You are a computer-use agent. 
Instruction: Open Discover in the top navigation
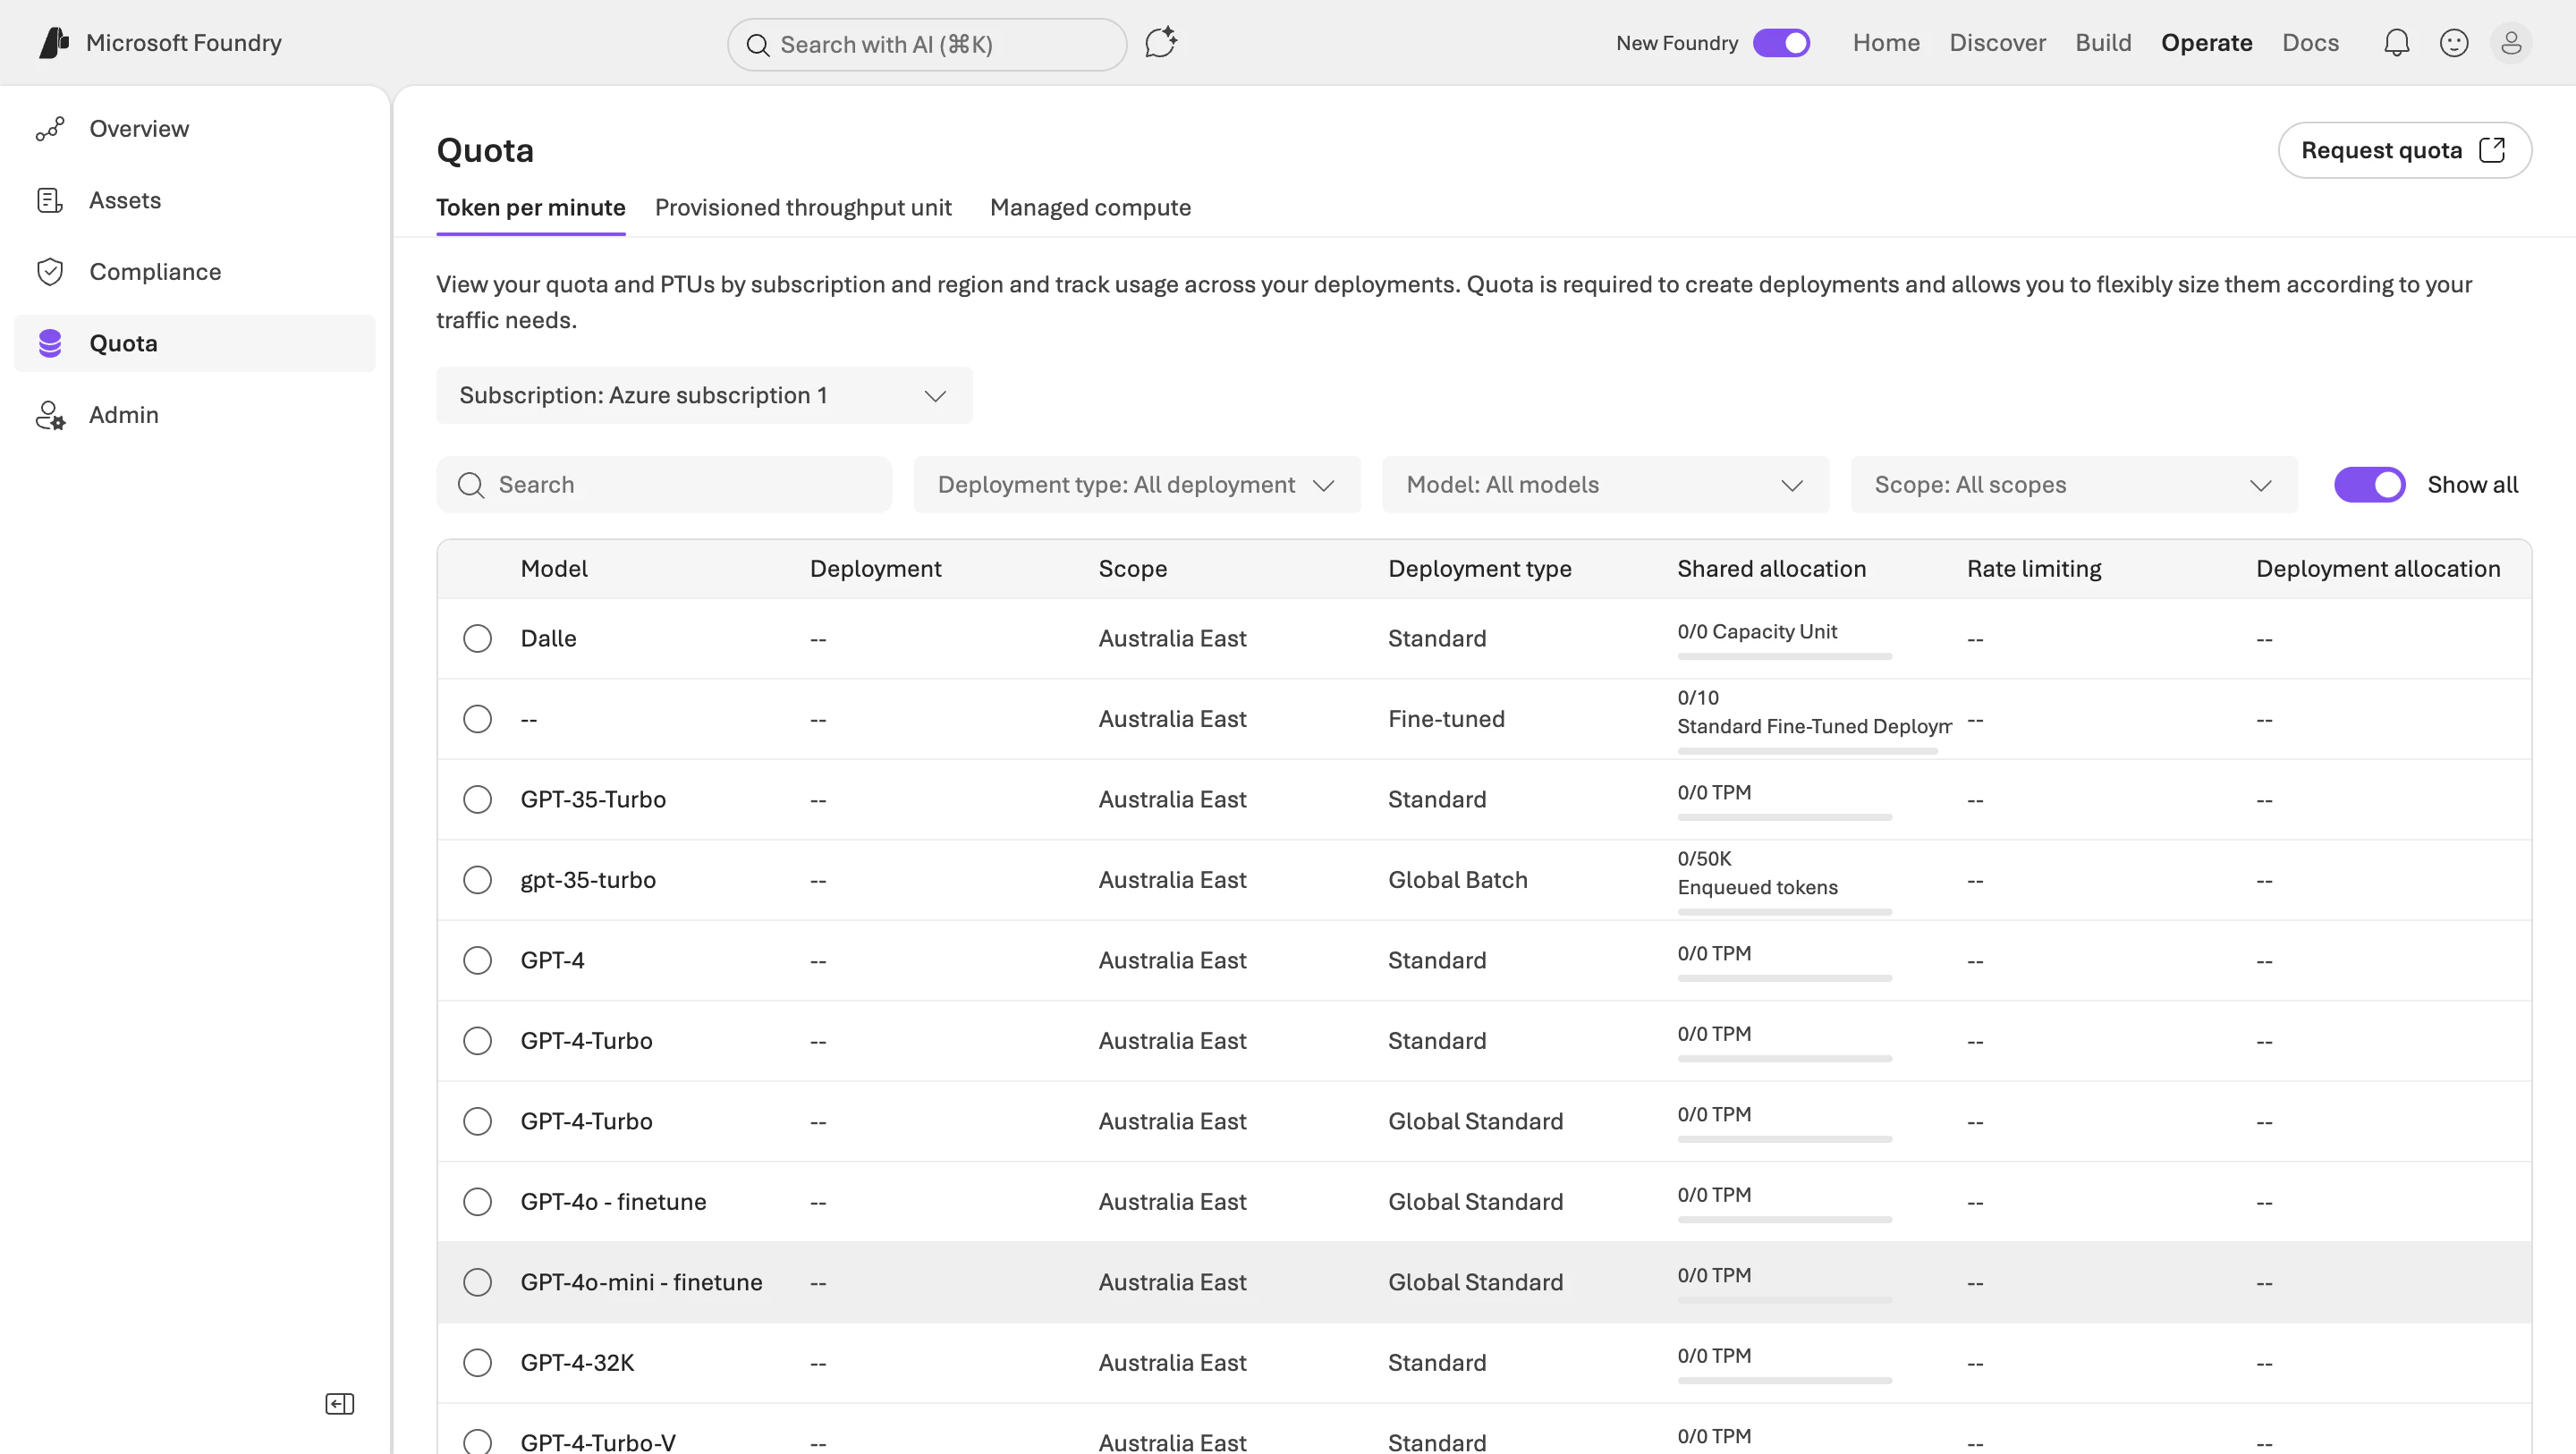tap(1997, 43)
